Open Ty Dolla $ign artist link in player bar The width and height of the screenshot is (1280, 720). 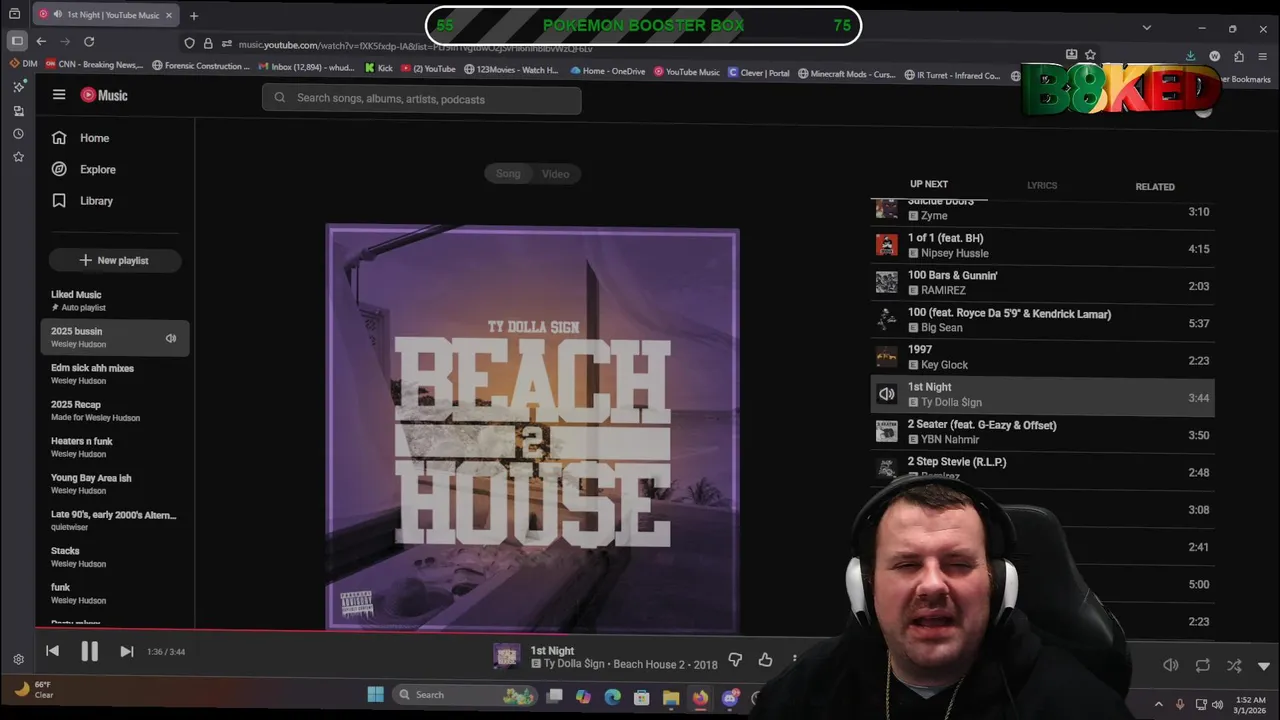[x=574, y=664]
